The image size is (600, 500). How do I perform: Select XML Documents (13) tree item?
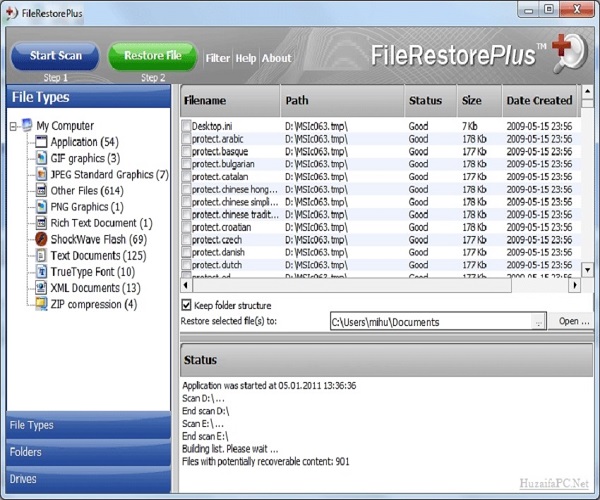coord(95,288)
